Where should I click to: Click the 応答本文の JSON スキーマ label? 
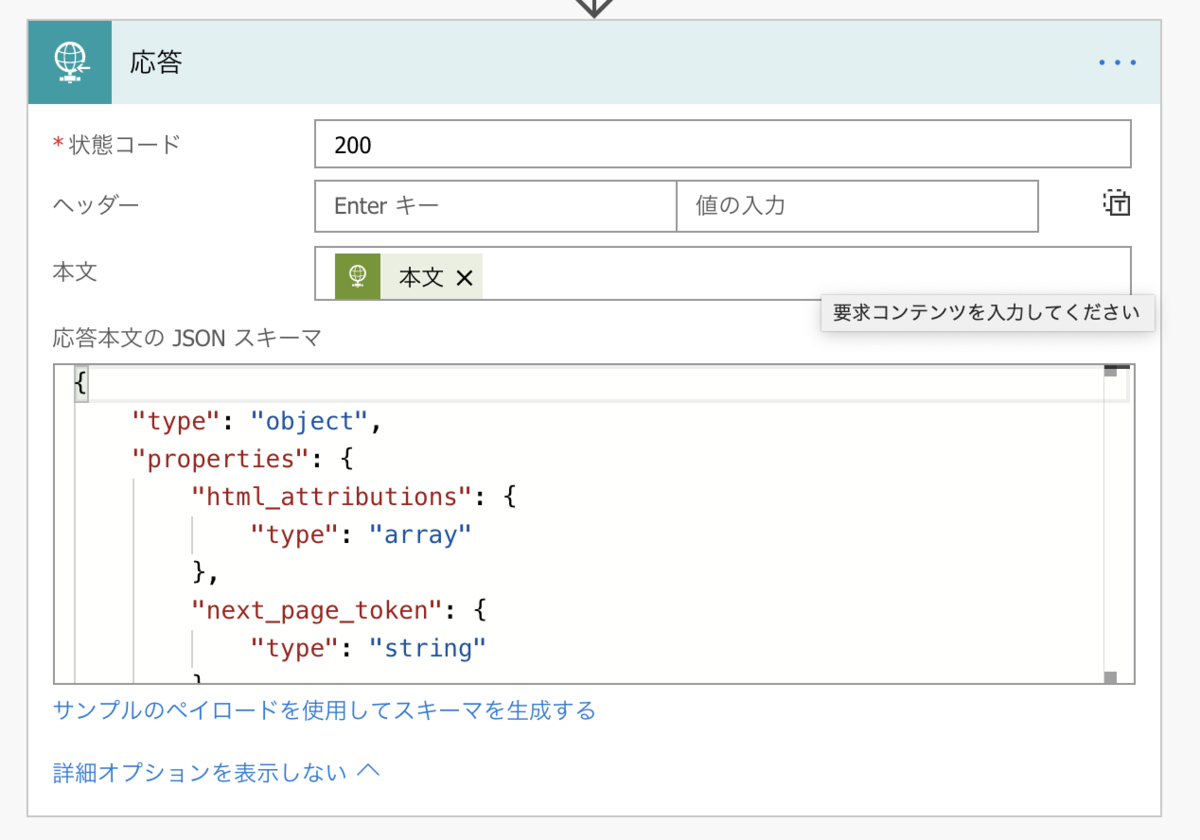pyautogui.click(x=187, y=338)
